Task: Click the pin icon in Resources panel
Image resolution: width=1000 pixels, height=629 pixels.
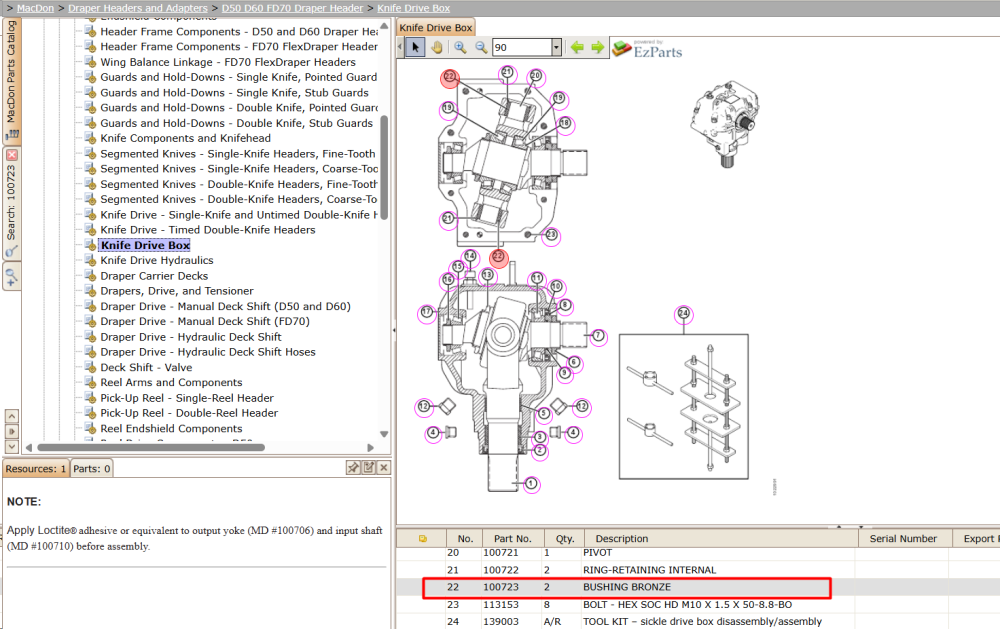Action: pyautogui.click(x=353, y=468)
